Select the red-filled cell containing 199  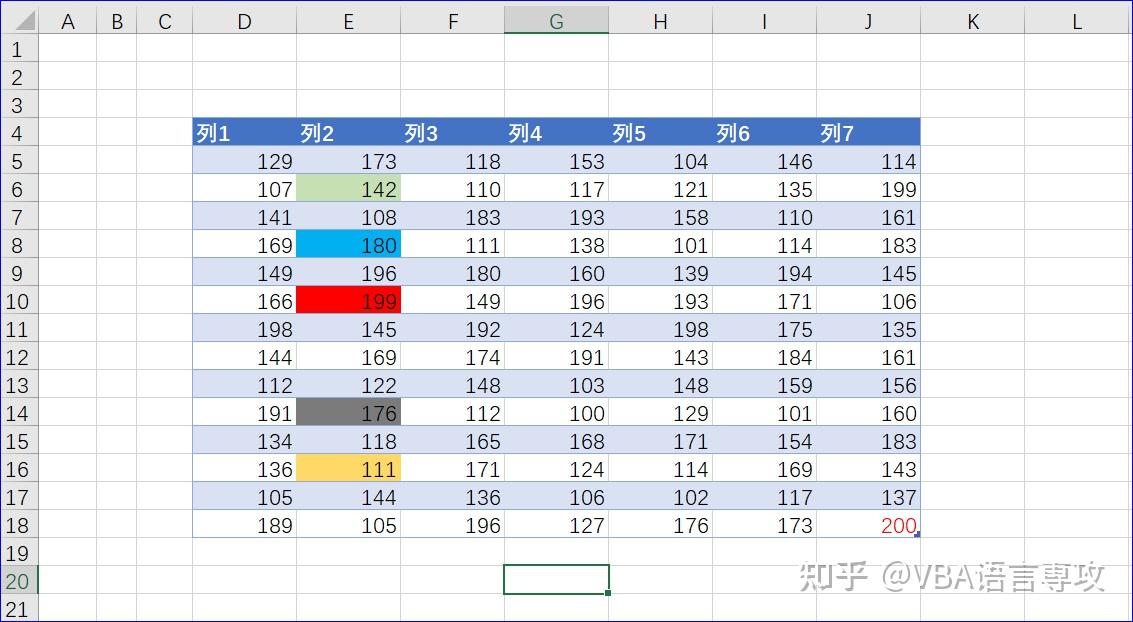(348, 301)
